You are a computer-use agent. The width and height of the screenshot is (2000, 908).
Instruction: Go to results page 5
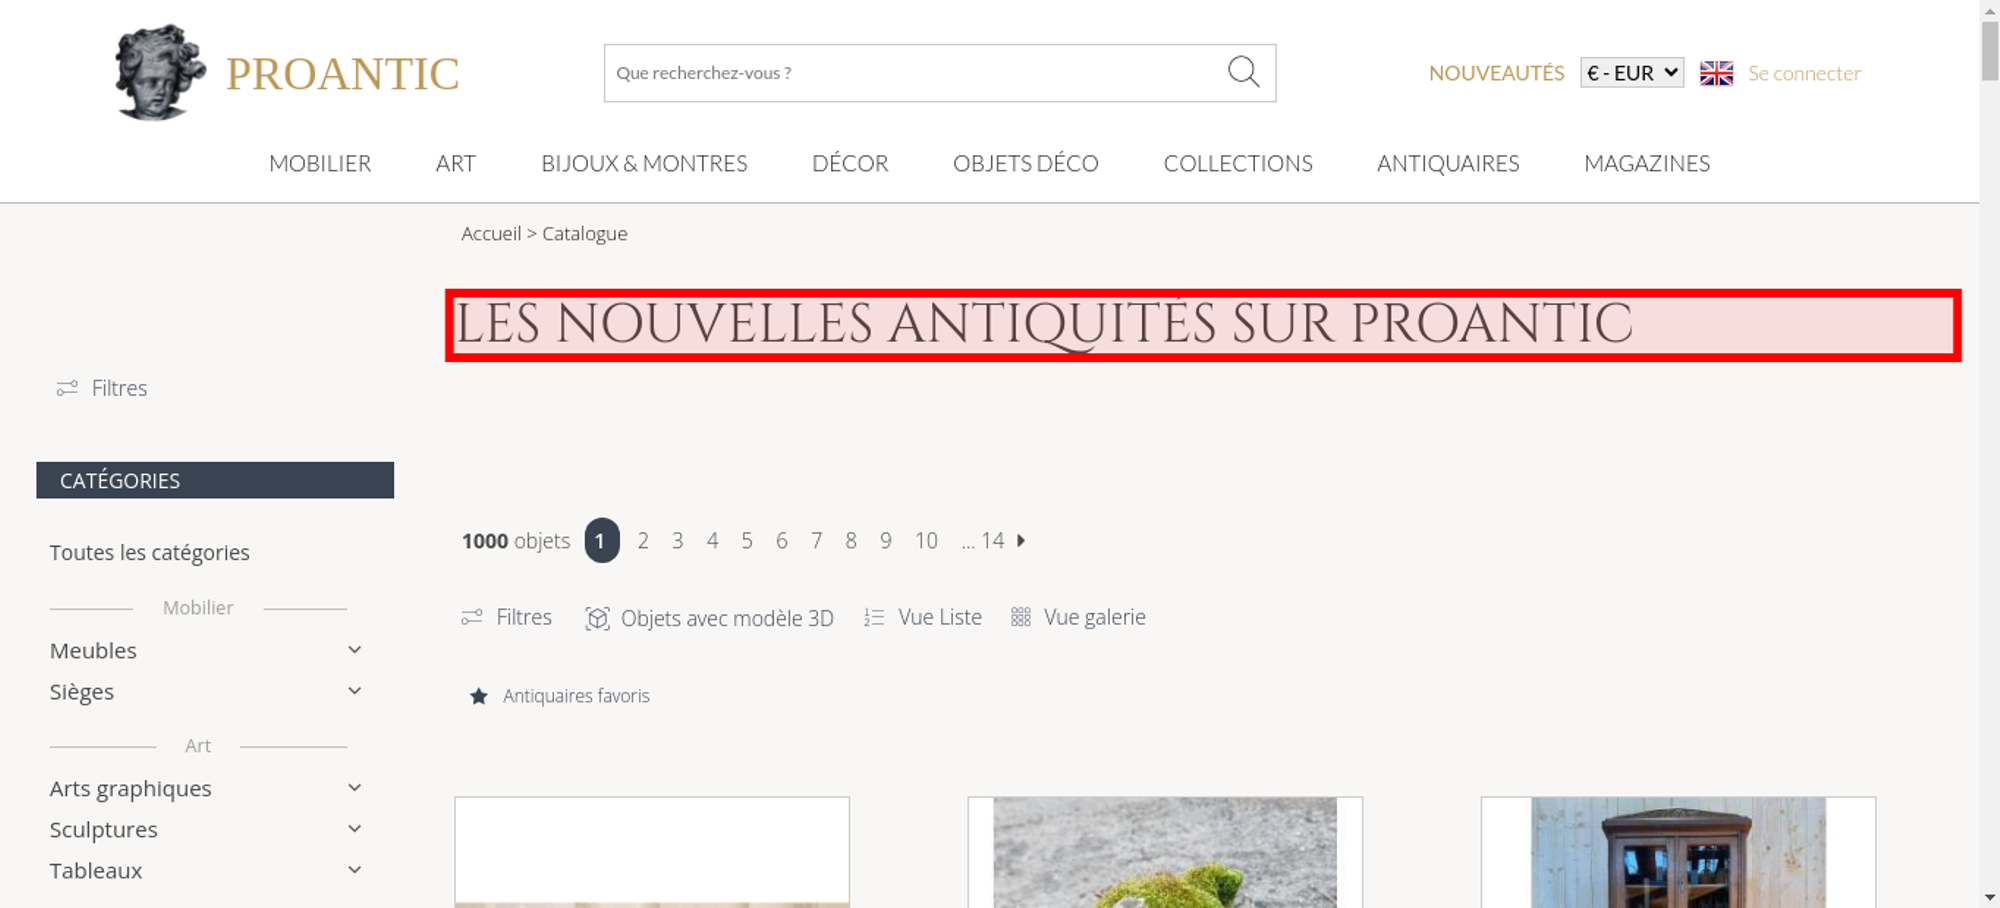(747, 541)
